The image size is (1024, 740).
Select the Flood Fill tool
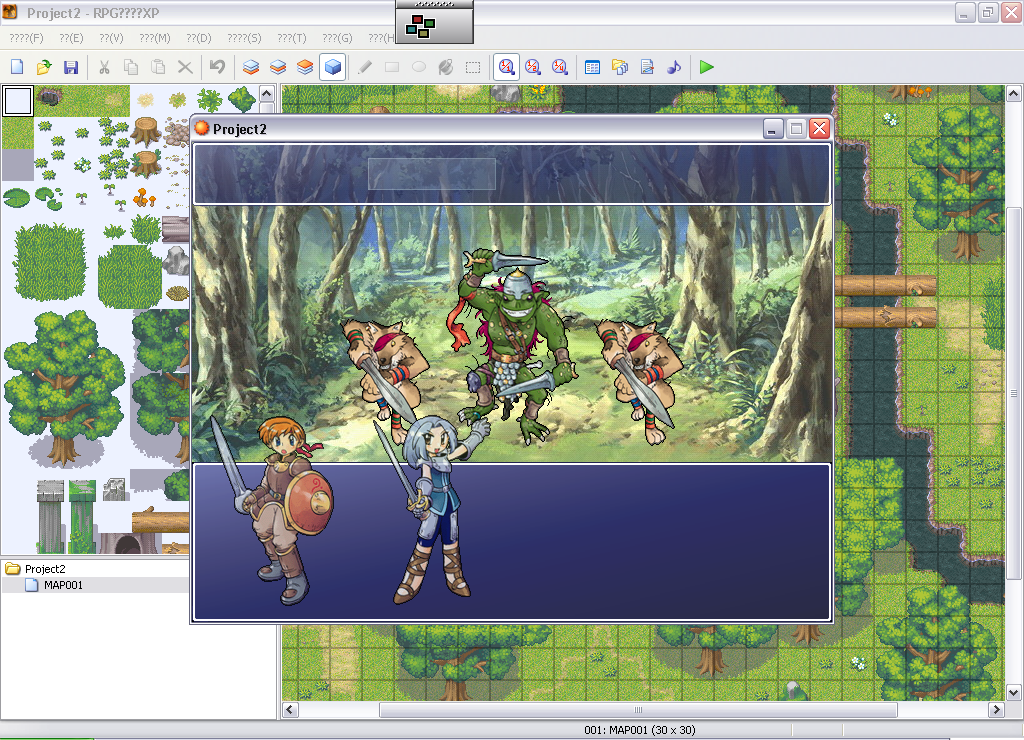[x=446, y=67]
